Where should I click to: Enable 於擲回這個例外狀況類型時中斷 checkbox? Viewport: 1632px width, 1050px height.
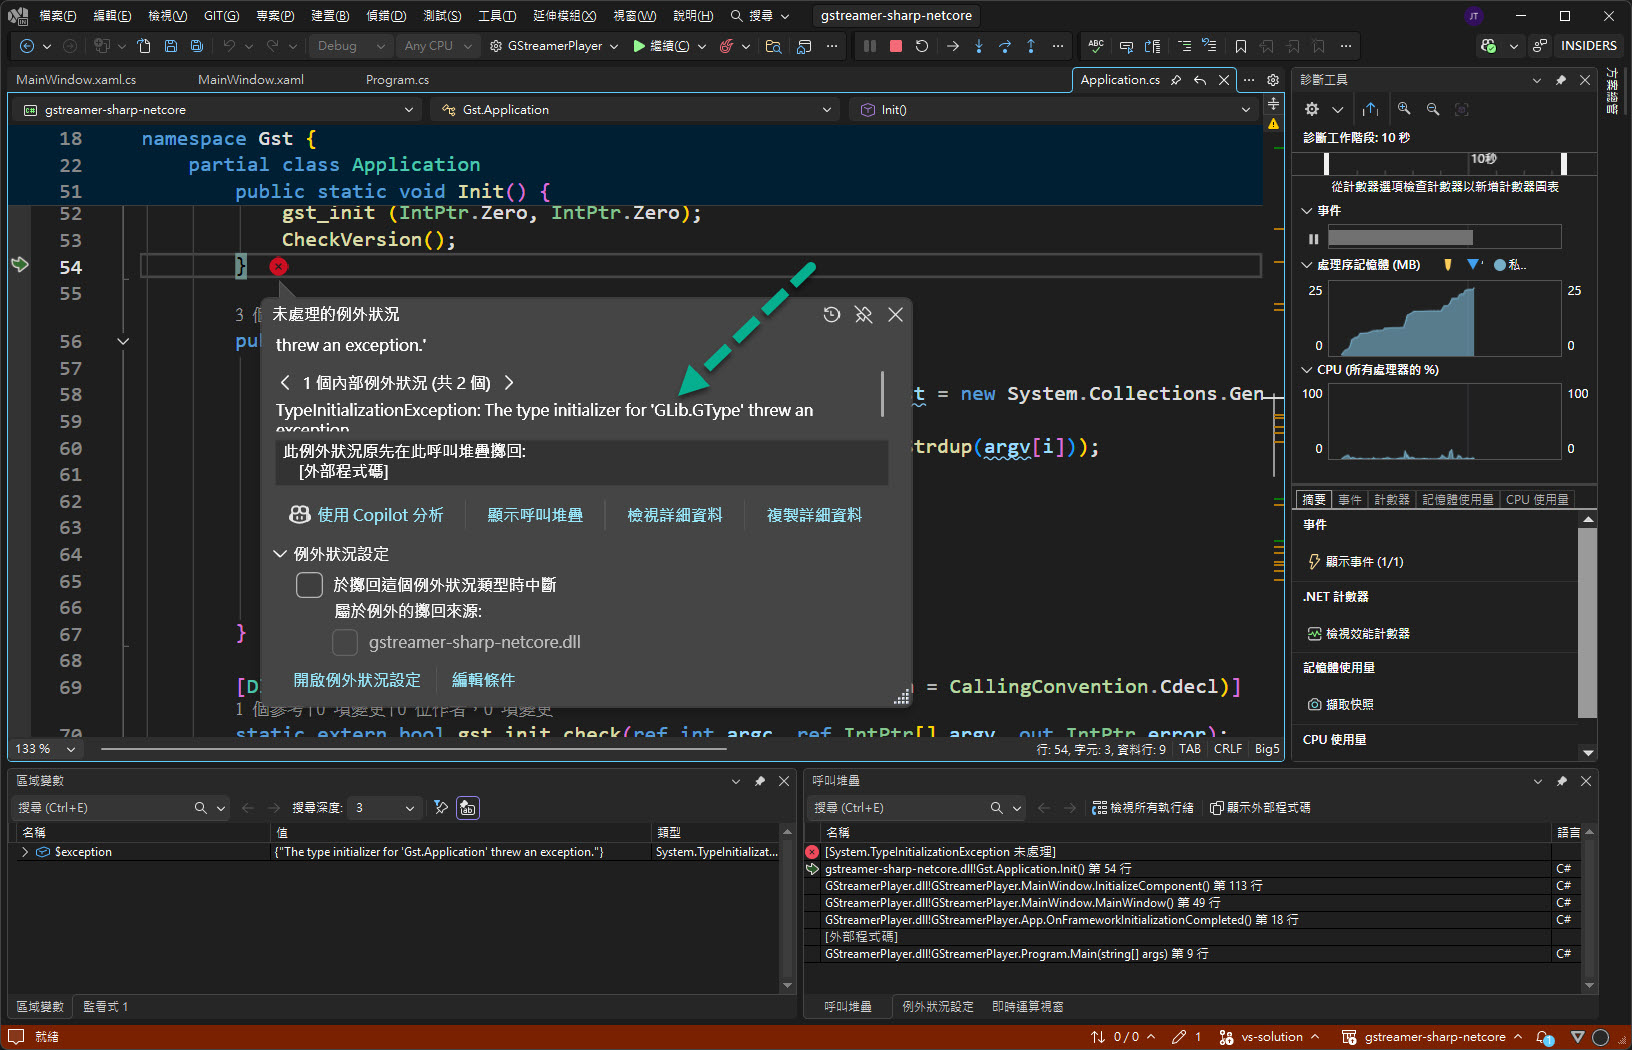(x=309, y=585)
